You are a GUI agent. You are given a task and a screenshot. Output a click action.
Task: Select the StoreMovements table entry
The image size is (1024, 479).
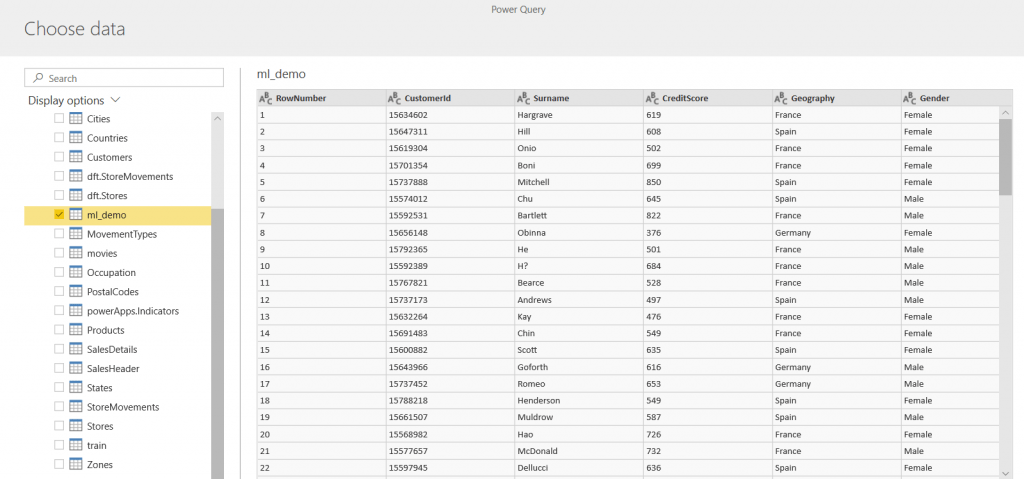coord(122,407)
